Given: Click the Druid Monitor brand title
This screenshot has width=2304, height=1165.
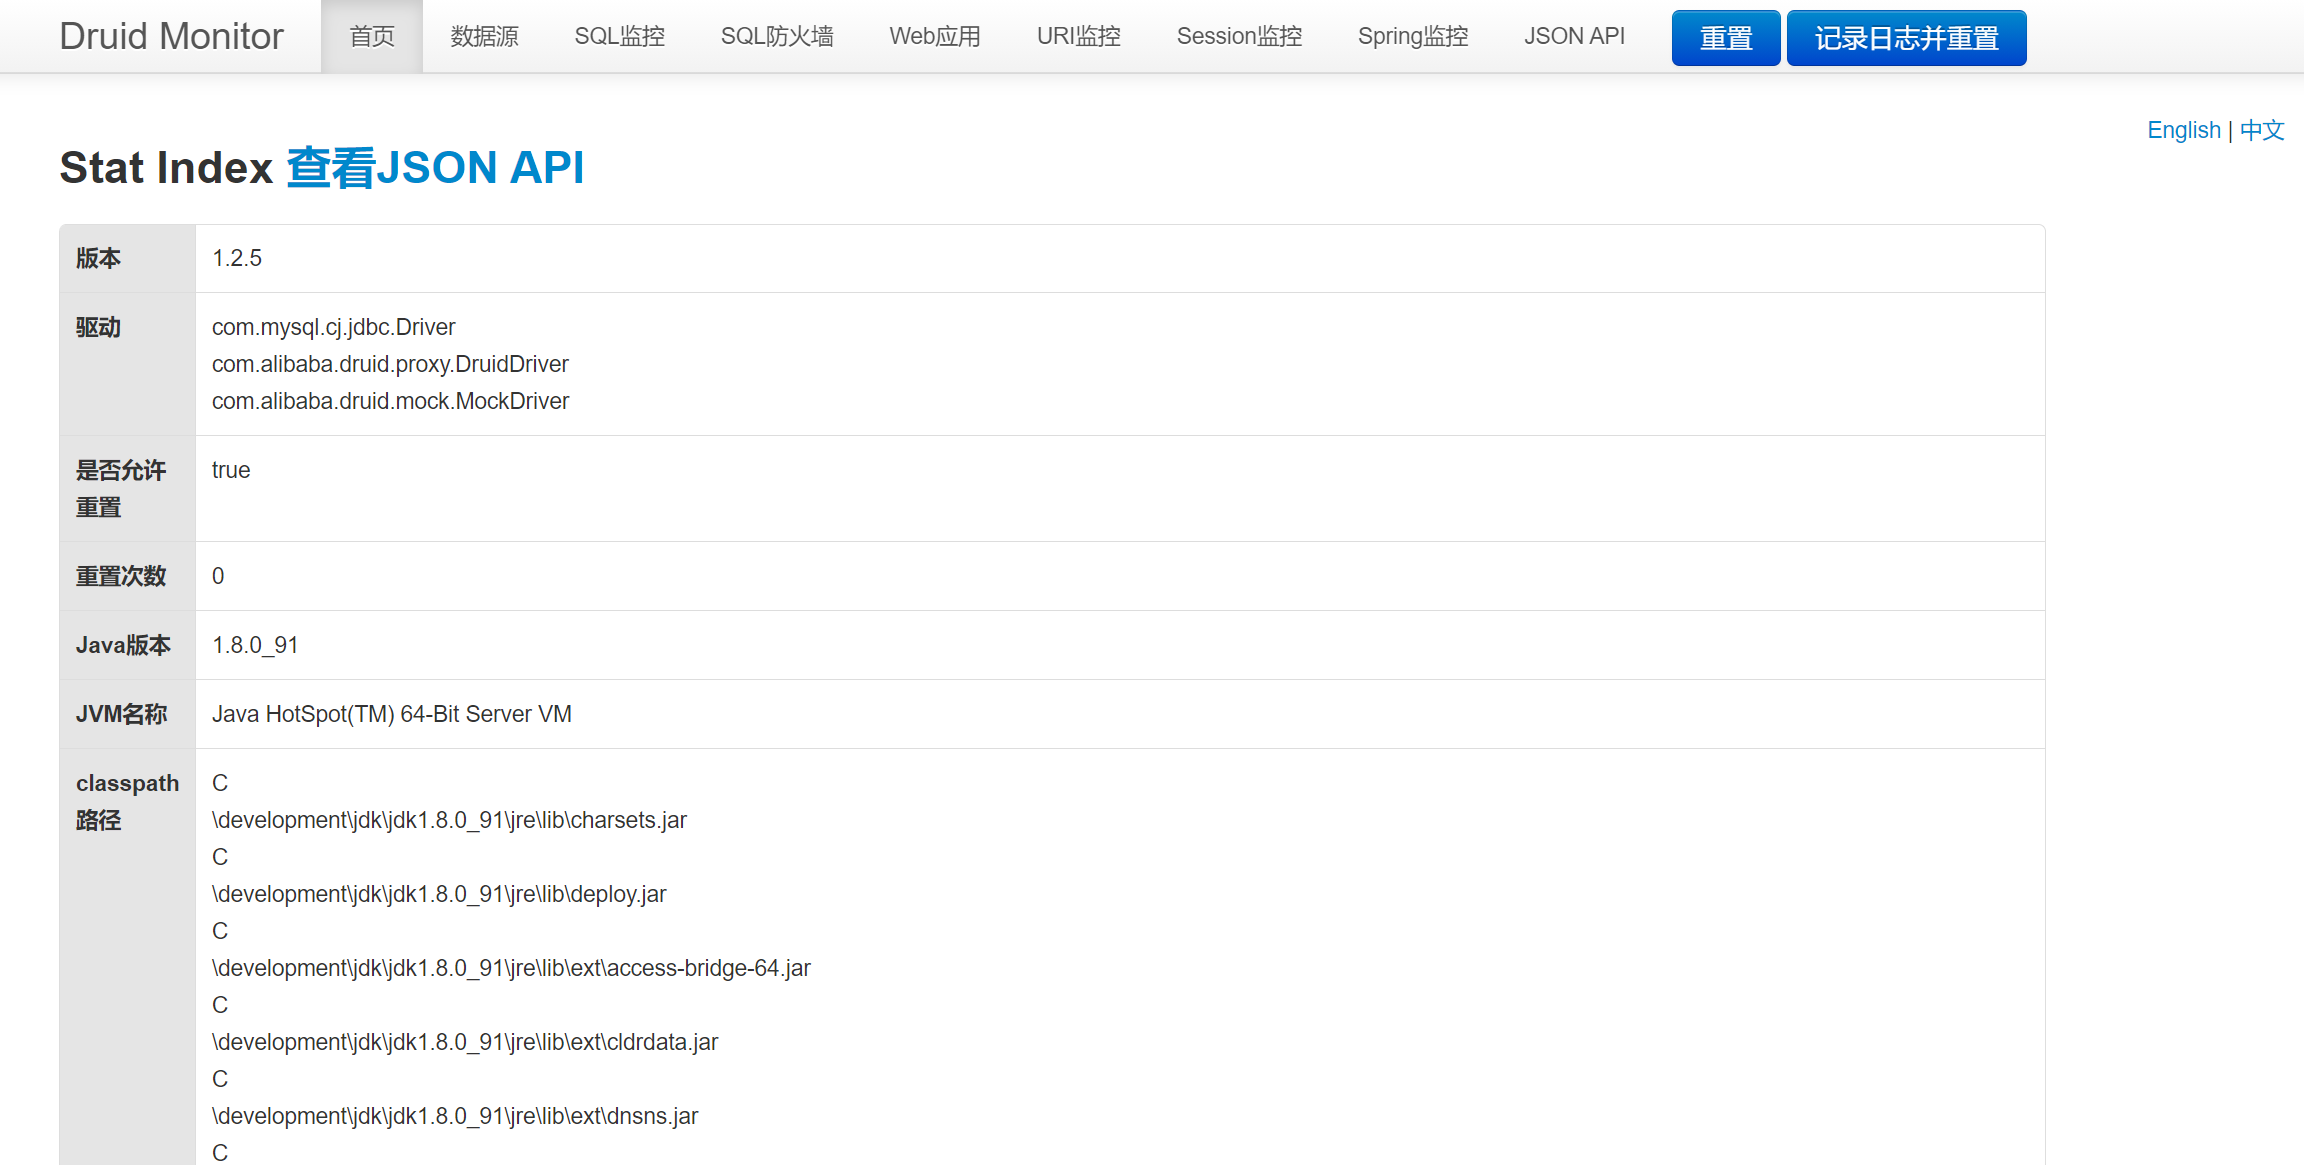Looking at the screenshot, I should click(171, 36).
